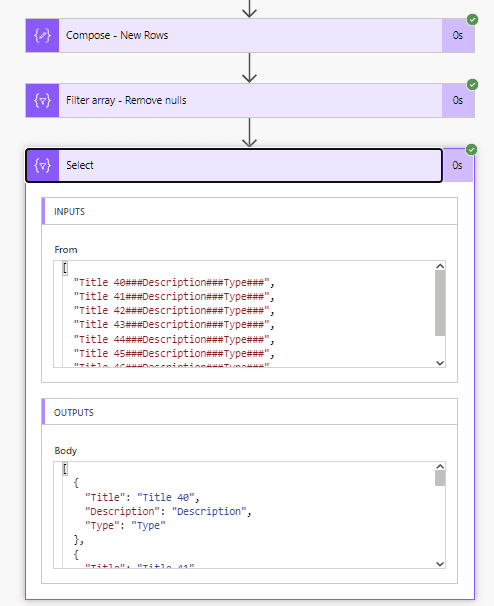Click the "Title 42###Description###Type###" line
494x606 pixels.
(x=174, y=311)
